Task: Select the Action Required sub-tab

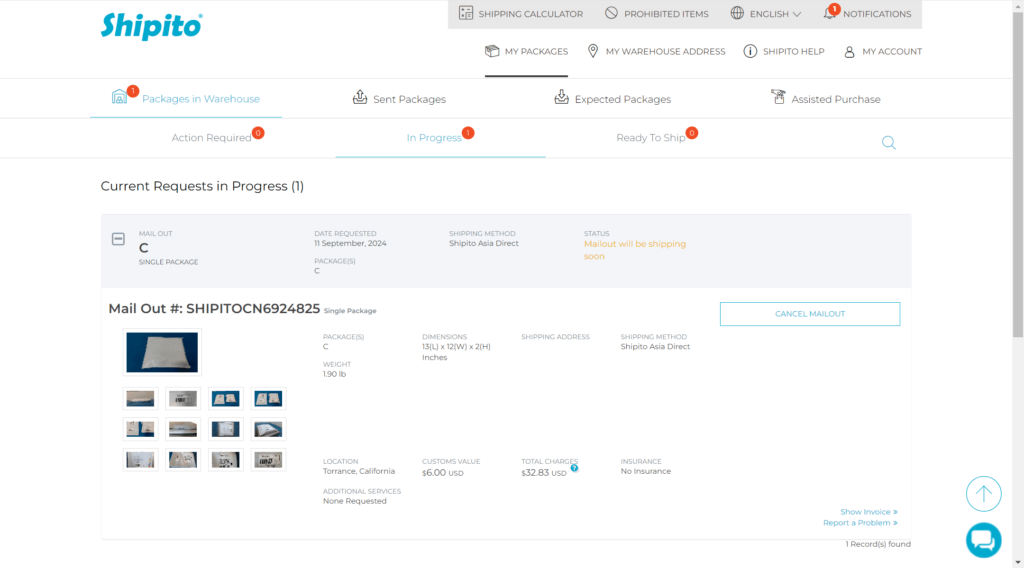Action: point(212,138)
